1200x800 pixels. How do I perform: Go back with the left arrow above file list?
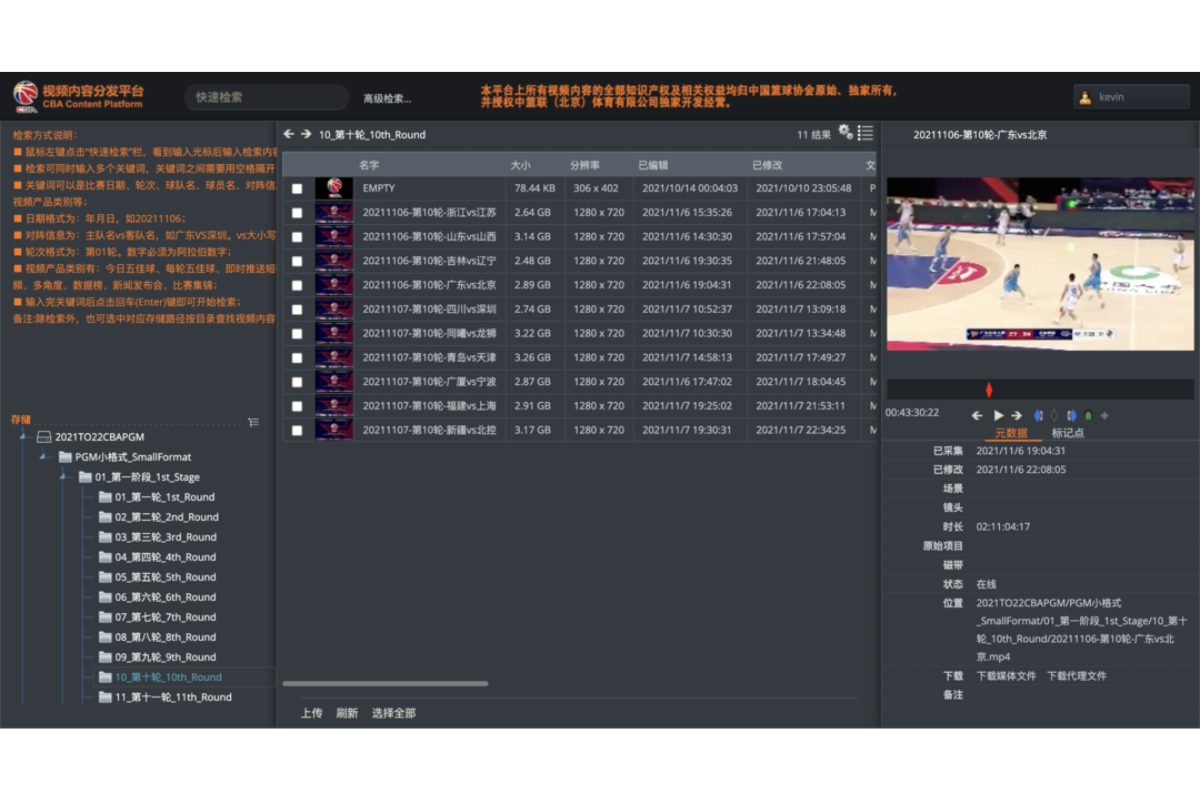(289, 134)
